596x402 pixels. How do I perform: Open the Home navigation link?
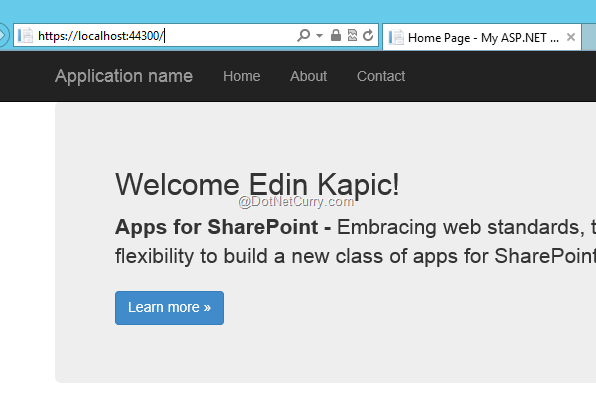pyautogui.click(x=242, y=76)
